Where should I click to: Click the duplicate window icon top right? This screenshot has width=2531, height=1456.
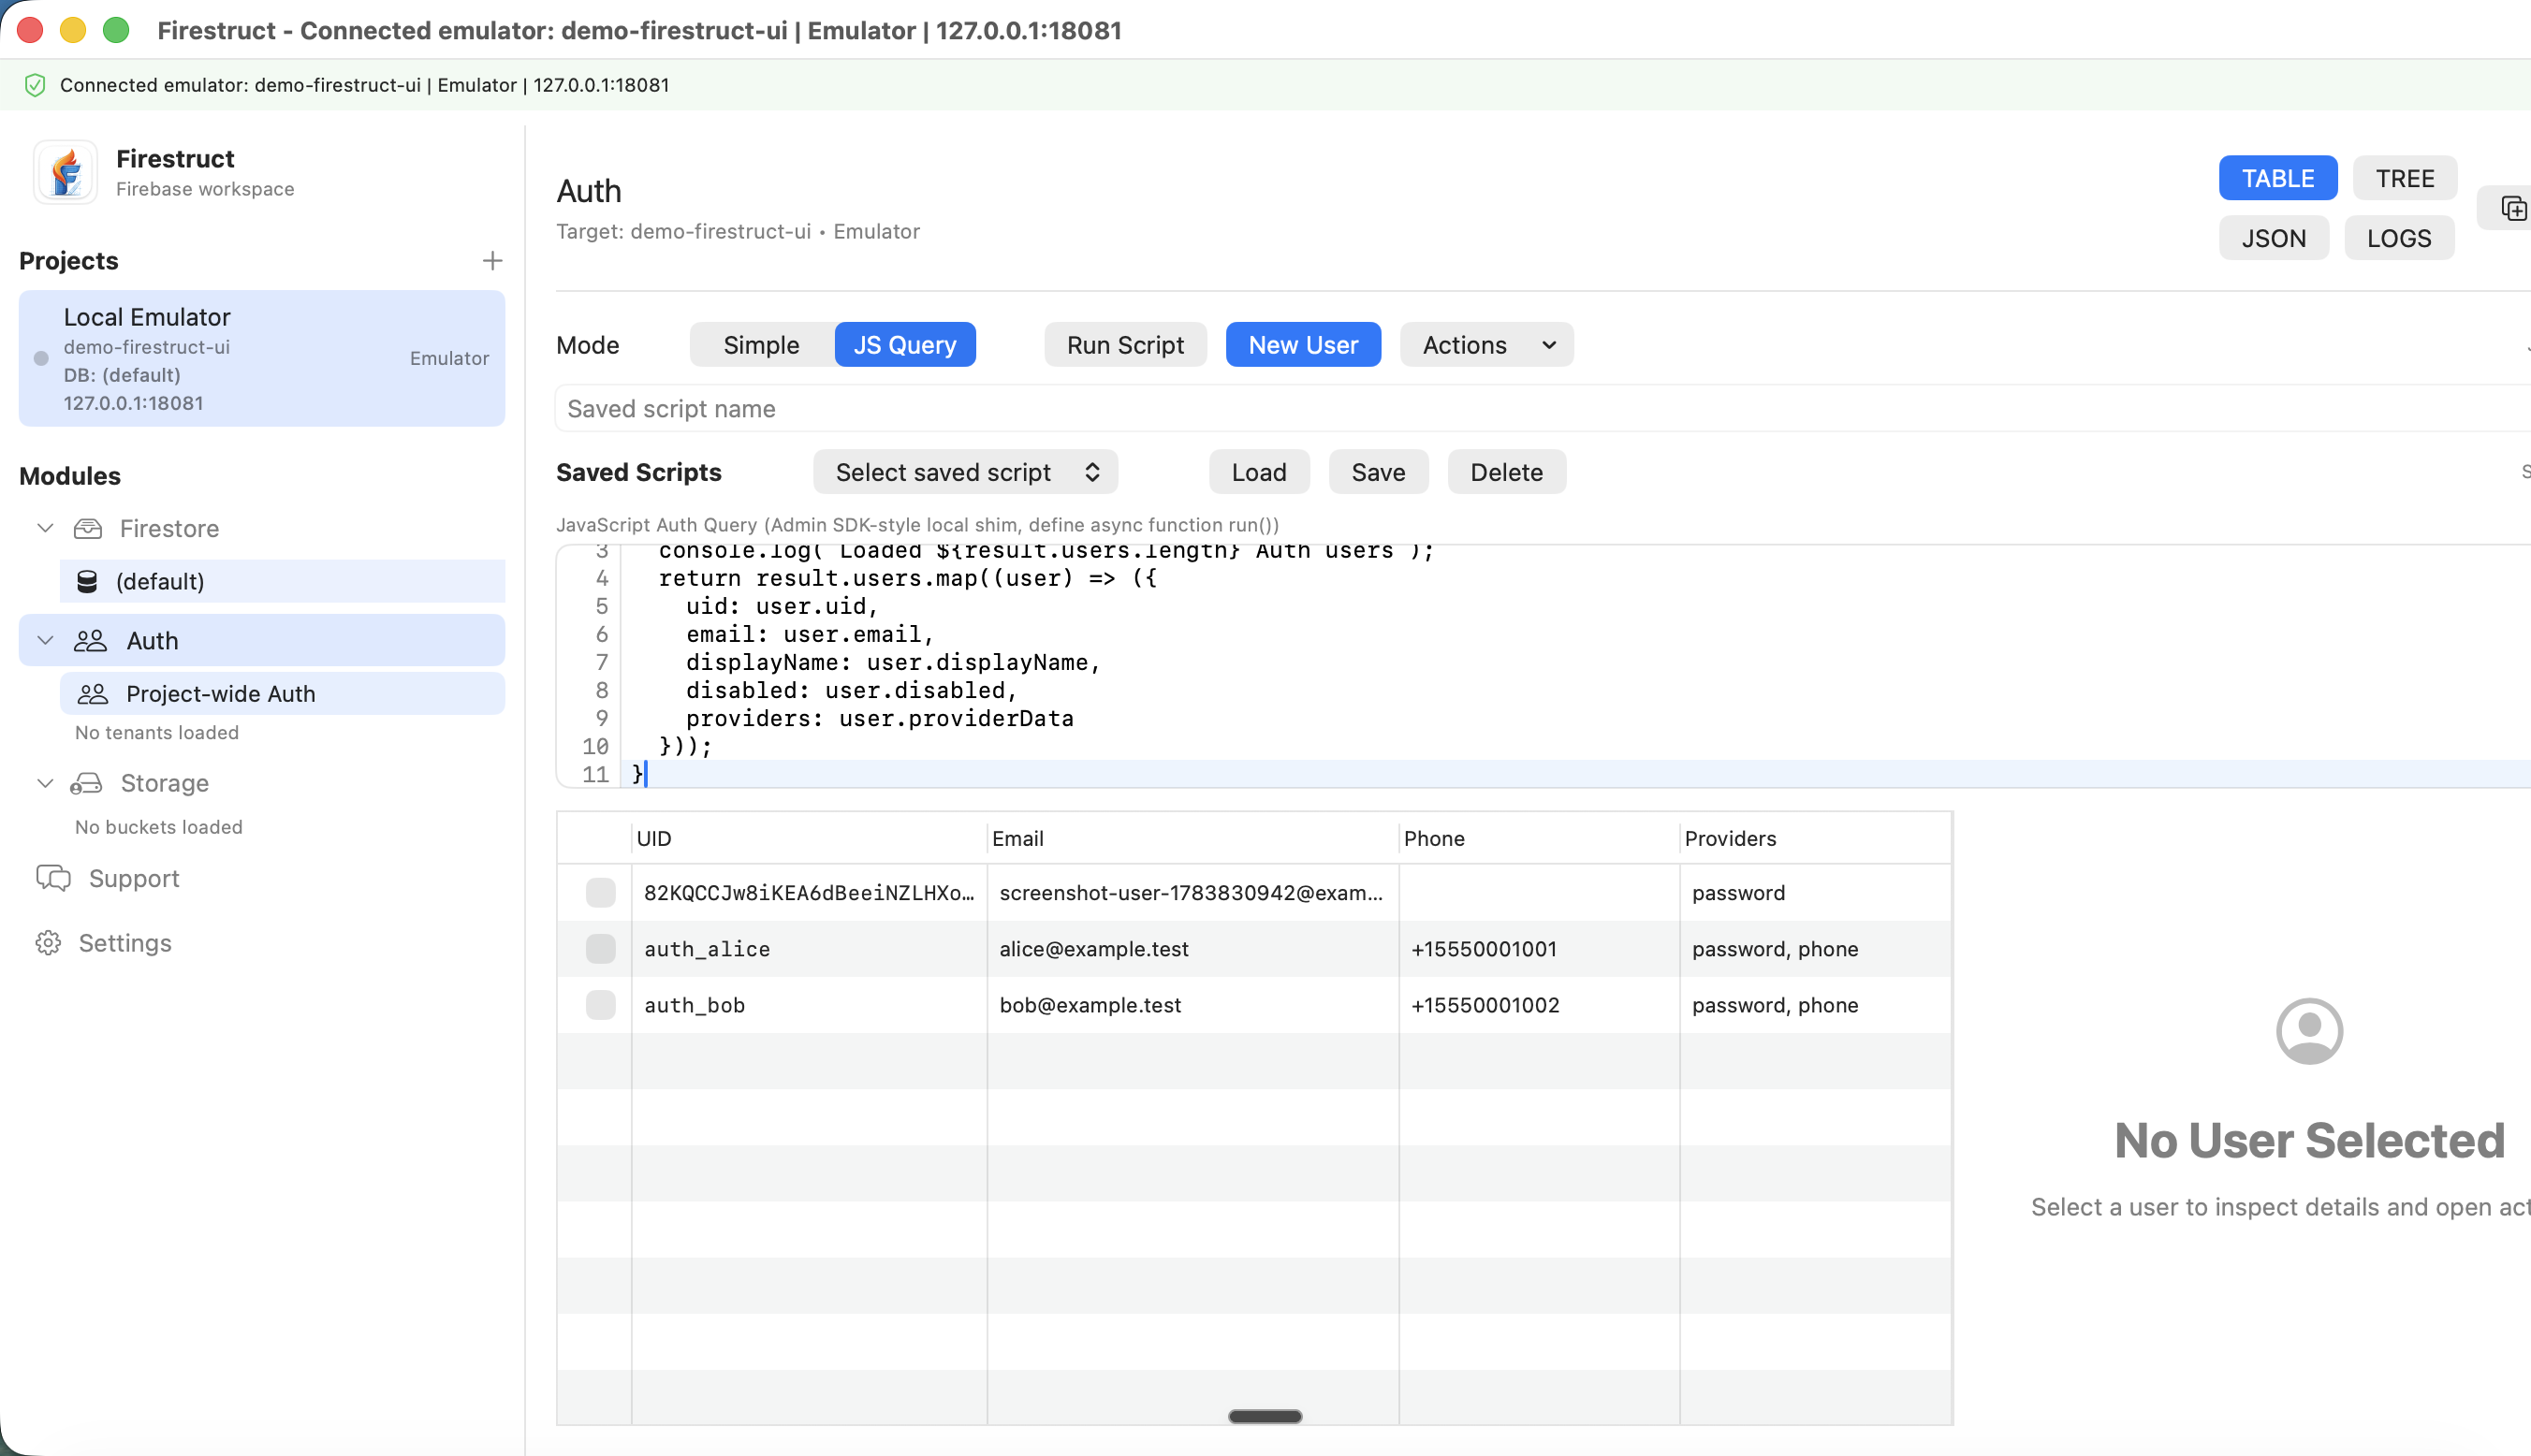[2513, 208]
